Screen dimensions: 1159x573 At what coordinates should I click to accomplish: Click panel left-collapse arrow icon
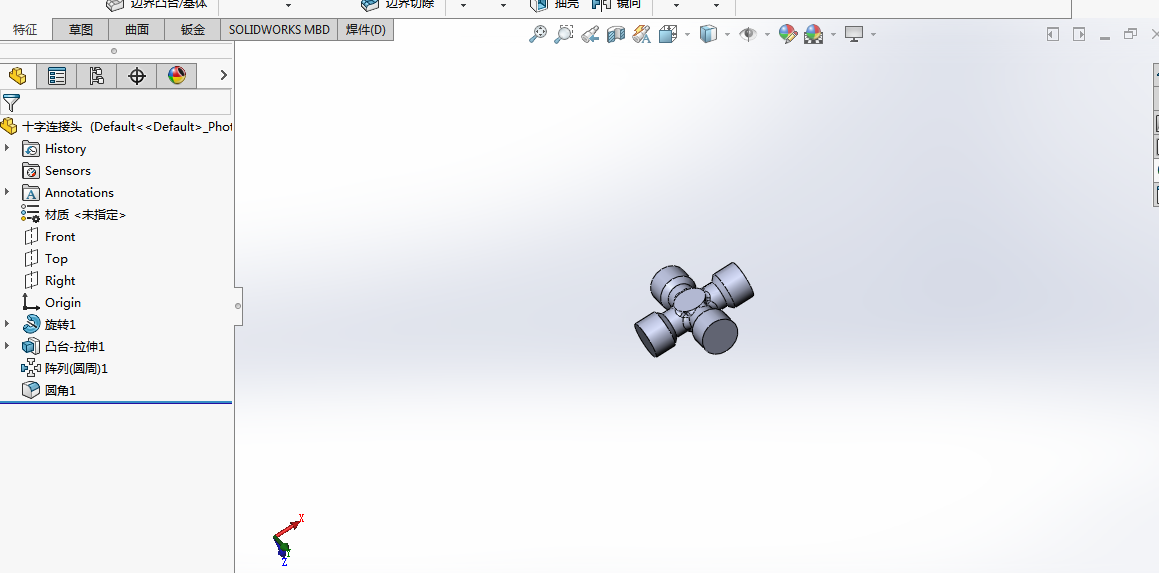(1053, 34)
